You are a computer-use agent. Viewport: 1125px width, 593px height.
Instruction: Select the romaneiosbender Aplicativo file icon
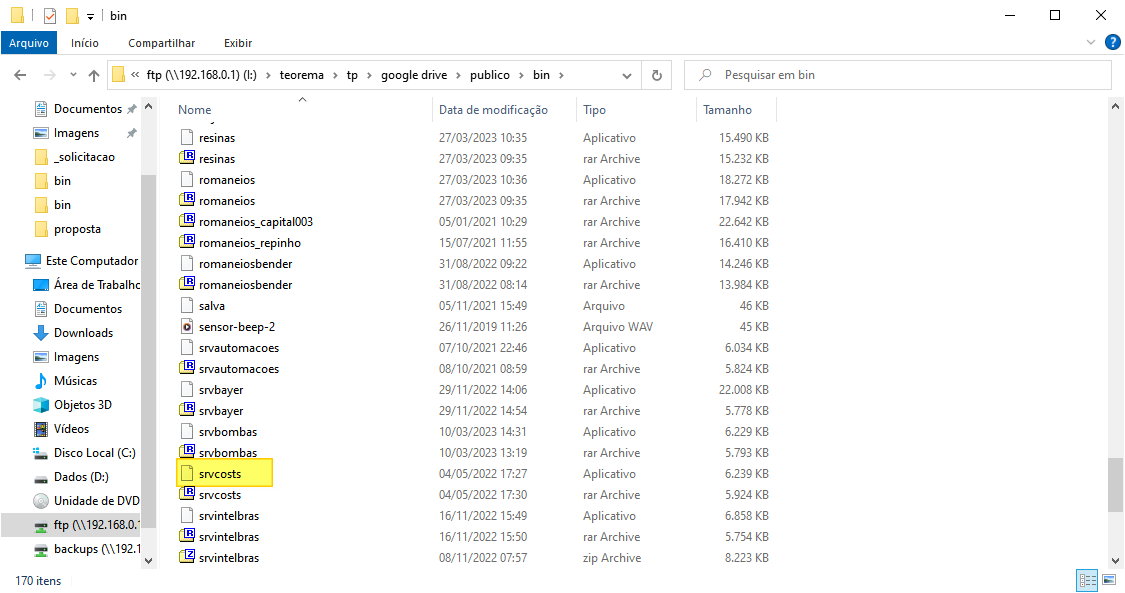point(187,264)
